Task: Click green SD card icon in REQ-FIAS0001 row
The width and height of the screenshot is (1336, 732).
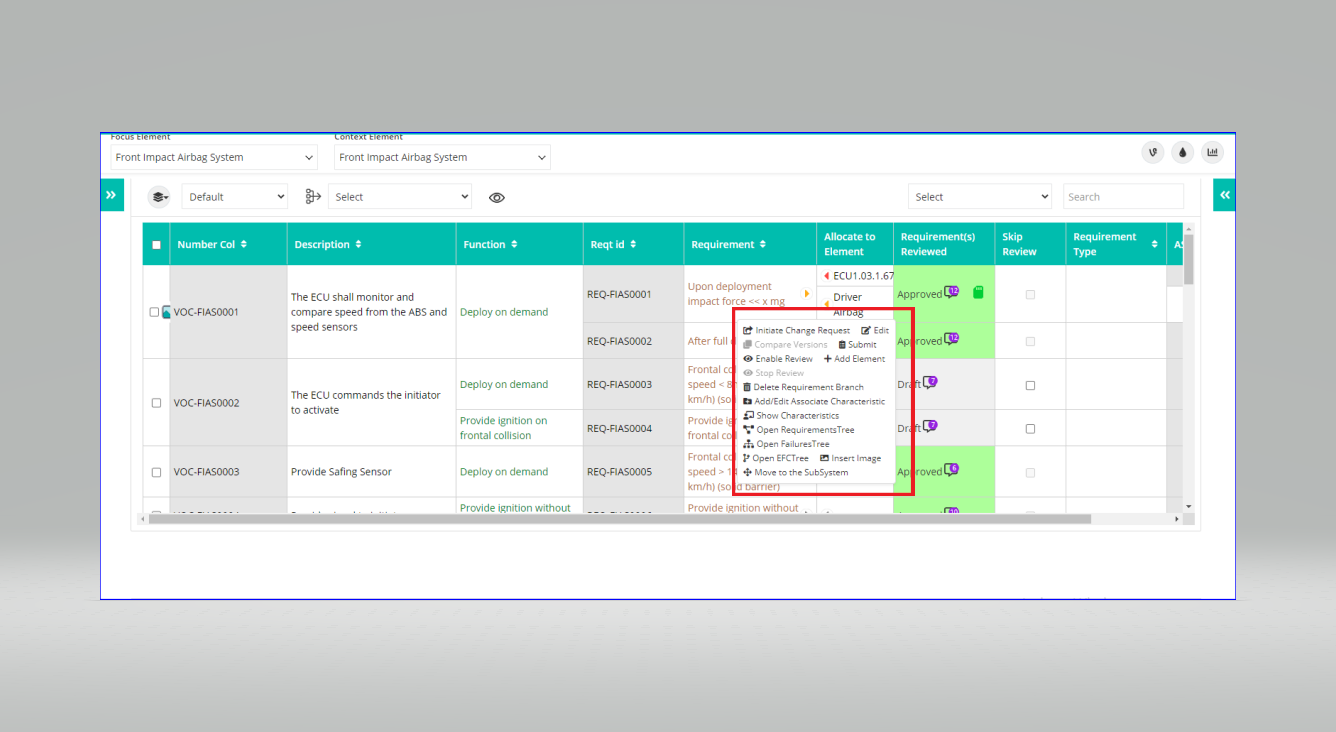Action: (978, 292)
